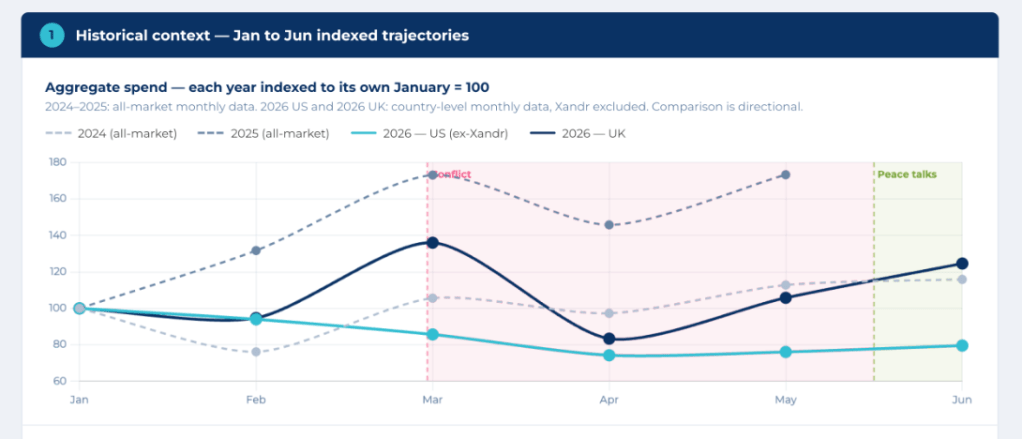Select the 2024 June data point
Screen dimensions: 1022x439
[962, 279]
